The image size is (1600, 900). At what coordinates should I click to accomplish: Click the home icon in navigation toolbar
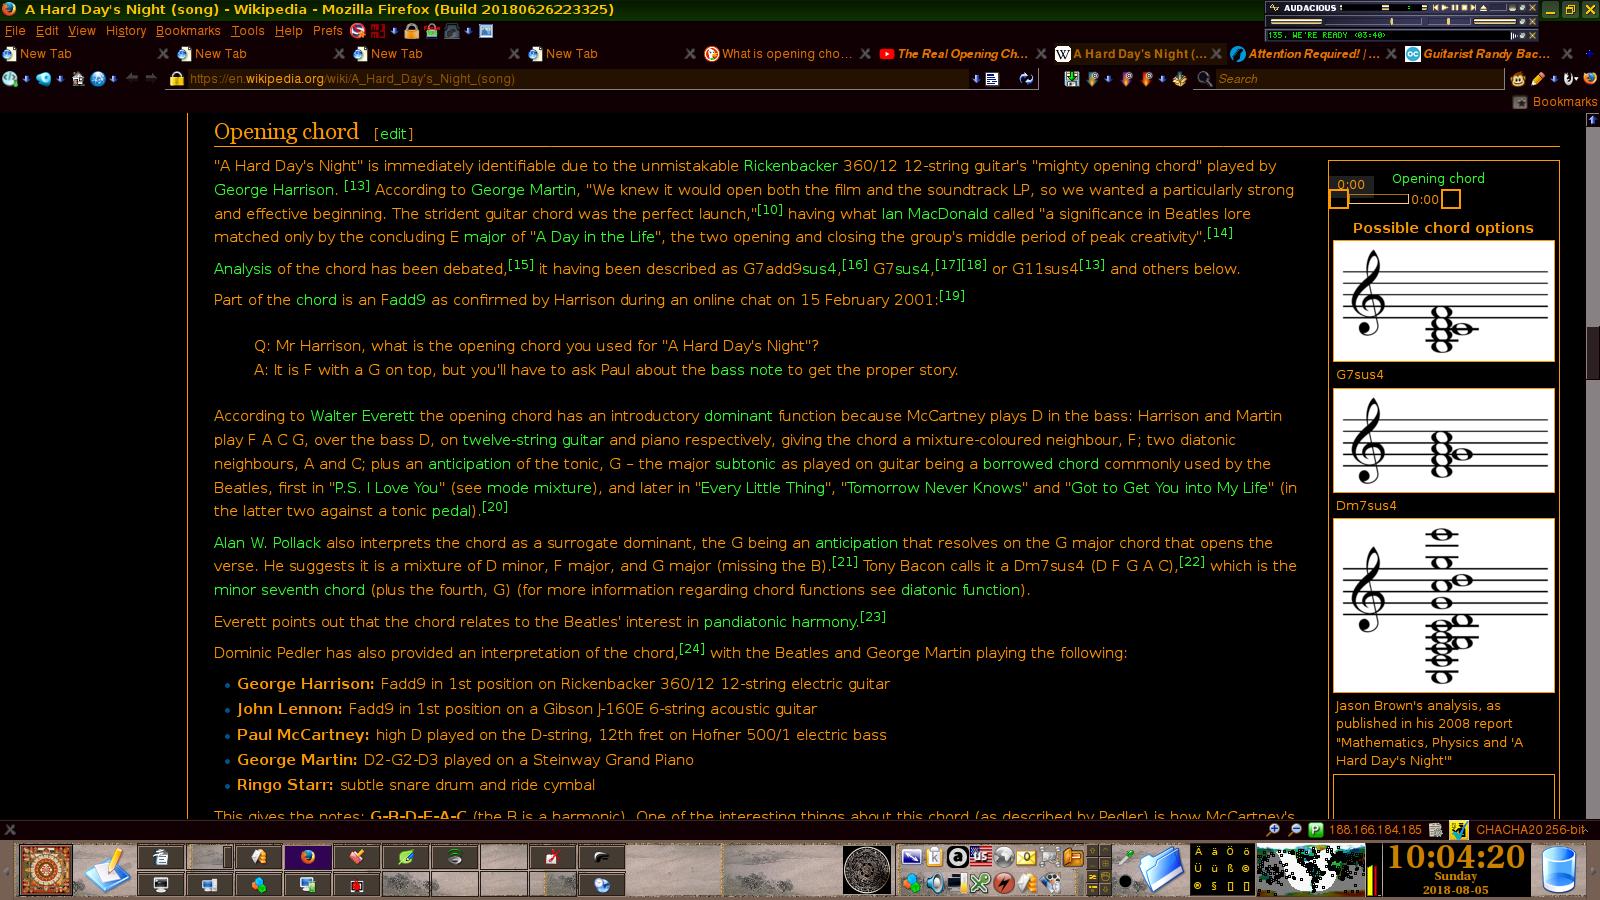click(x=77, y=79)
